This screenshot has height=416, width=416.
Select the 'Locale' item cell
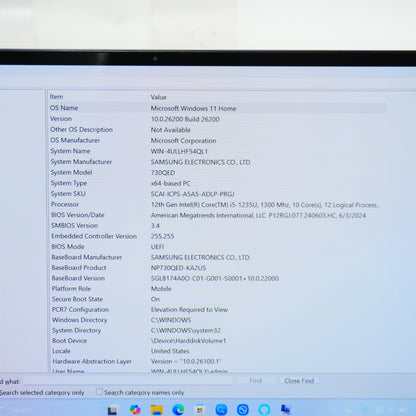coord(61,351)
